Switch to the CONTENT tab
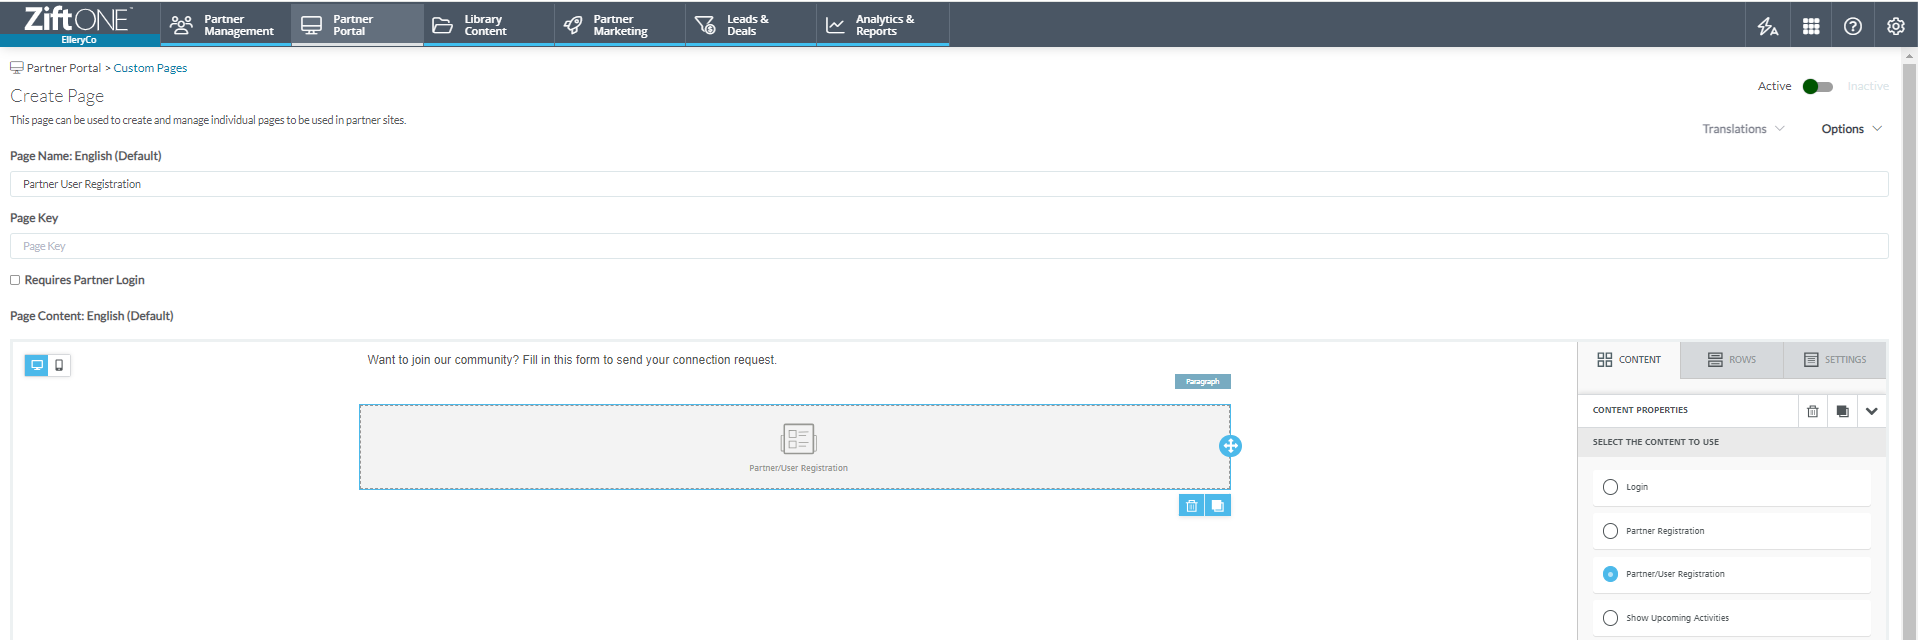Viewport: 1918px width, 640px height. pyautogui.click(x=1629, y=360)
